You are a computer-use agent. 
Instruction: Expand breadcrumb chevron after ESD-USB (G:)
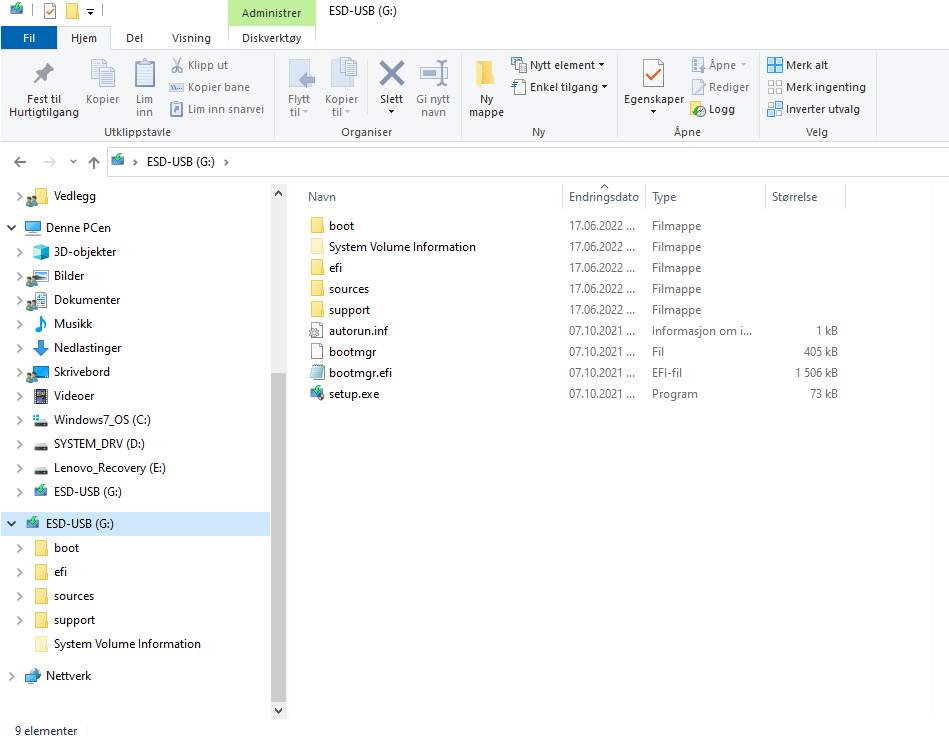226,162
